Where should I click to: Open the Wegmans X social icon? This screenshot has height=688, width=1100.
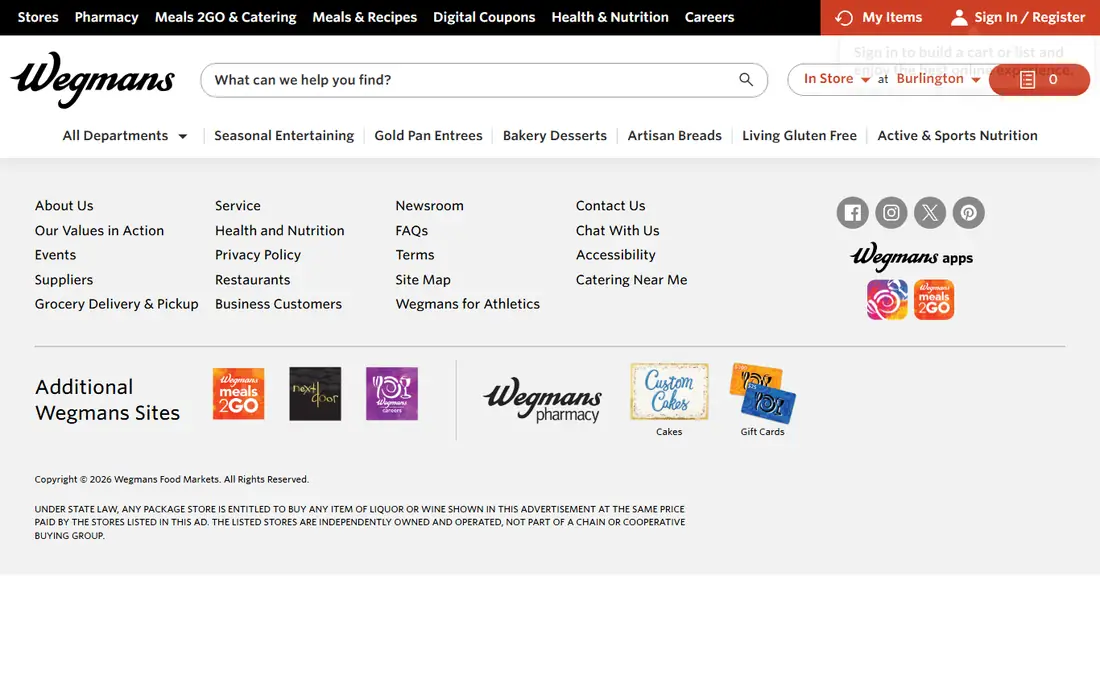pos(930,213)
